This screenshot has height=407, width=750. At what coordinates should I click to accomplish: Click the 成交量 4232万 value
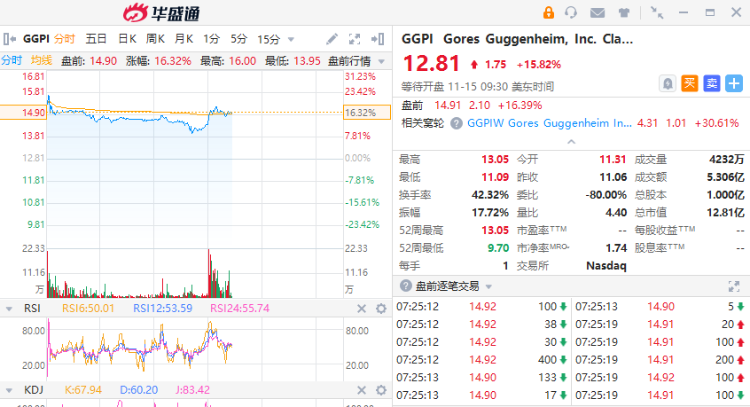pyautogui.click(x=727, y=159)
